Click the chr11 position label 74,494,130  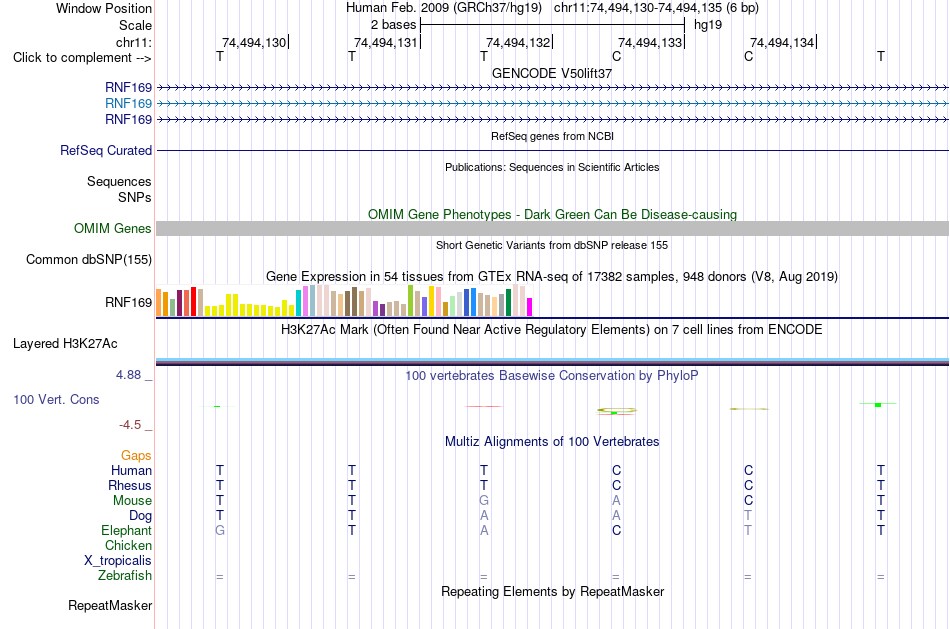(x=254, y=42)
